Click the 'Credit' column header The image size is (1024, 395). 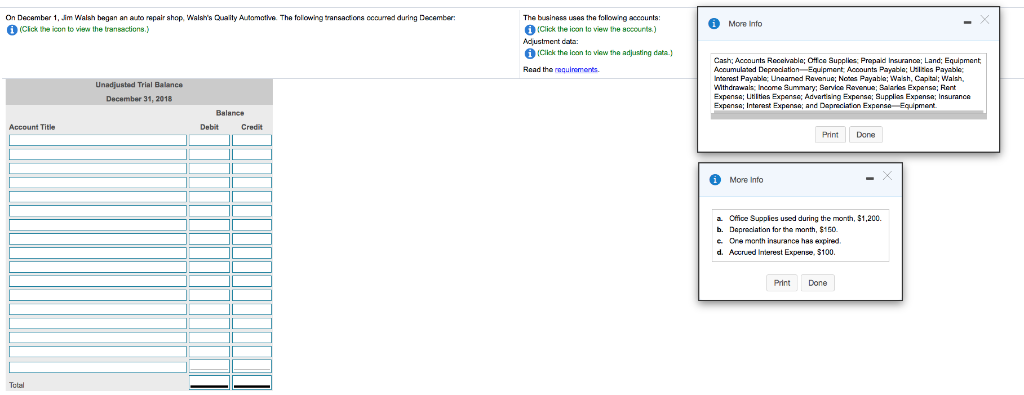coord(252,127)
